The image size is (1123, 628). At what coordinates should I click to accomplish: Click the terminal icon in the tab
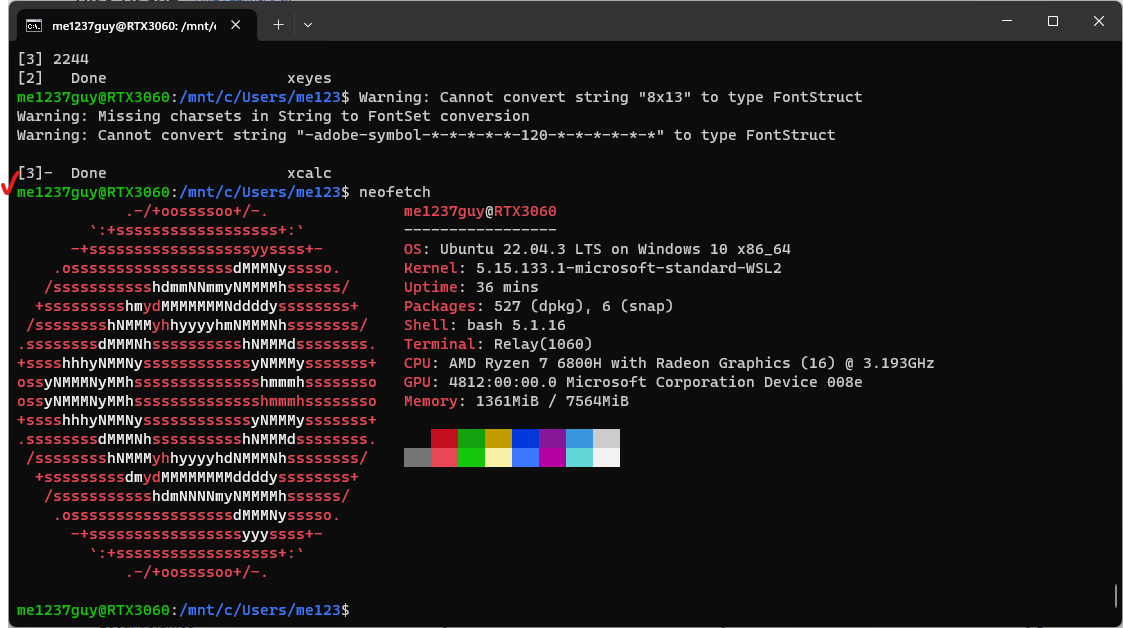pyautogui.click(x=34, y=26)
